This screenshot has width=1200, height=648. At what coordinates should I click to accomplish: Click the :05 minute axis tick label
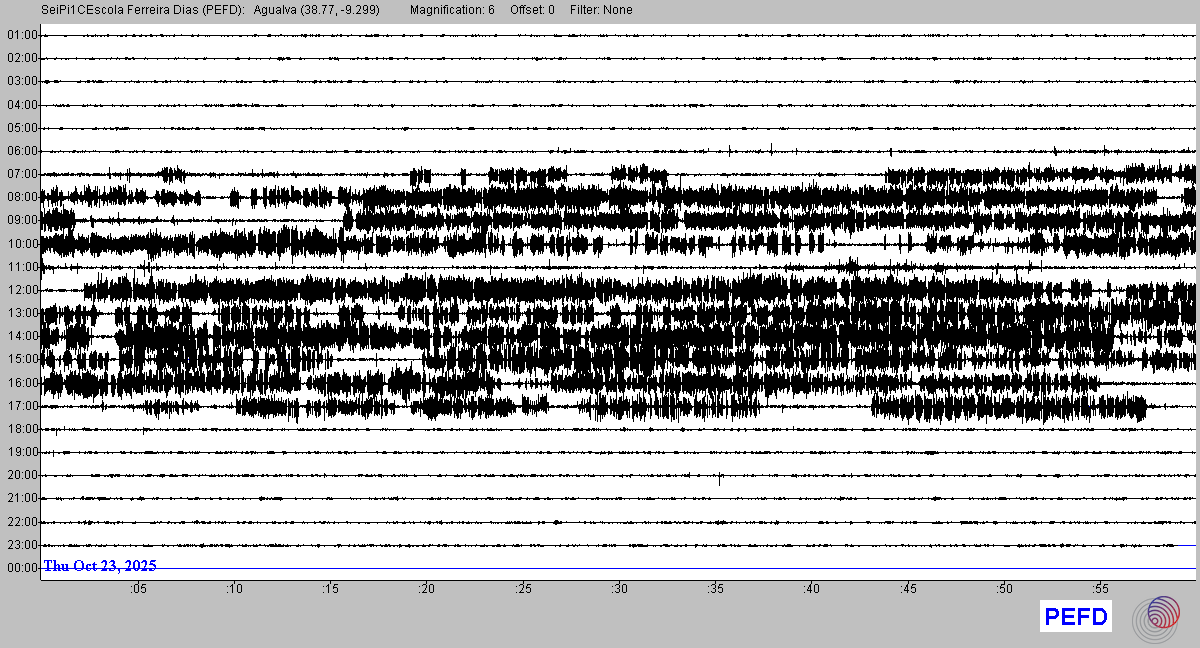point(138,590)
